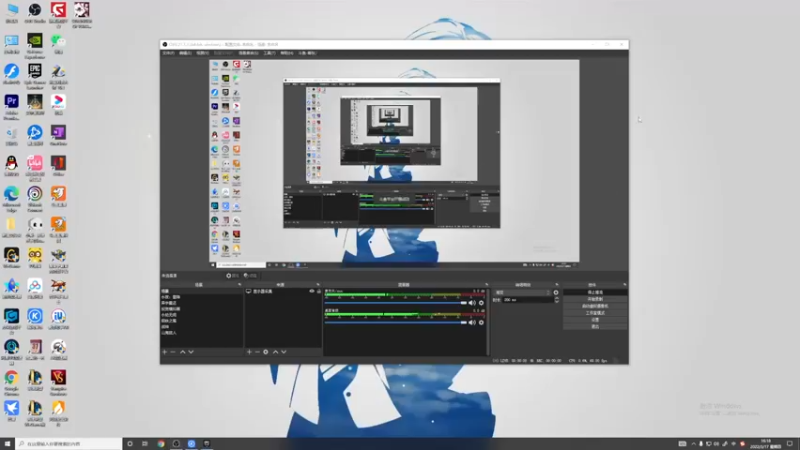Click the fourth button in Controls panel
Image resolution: width=800 pixels, height=450 pixels.
595,313
